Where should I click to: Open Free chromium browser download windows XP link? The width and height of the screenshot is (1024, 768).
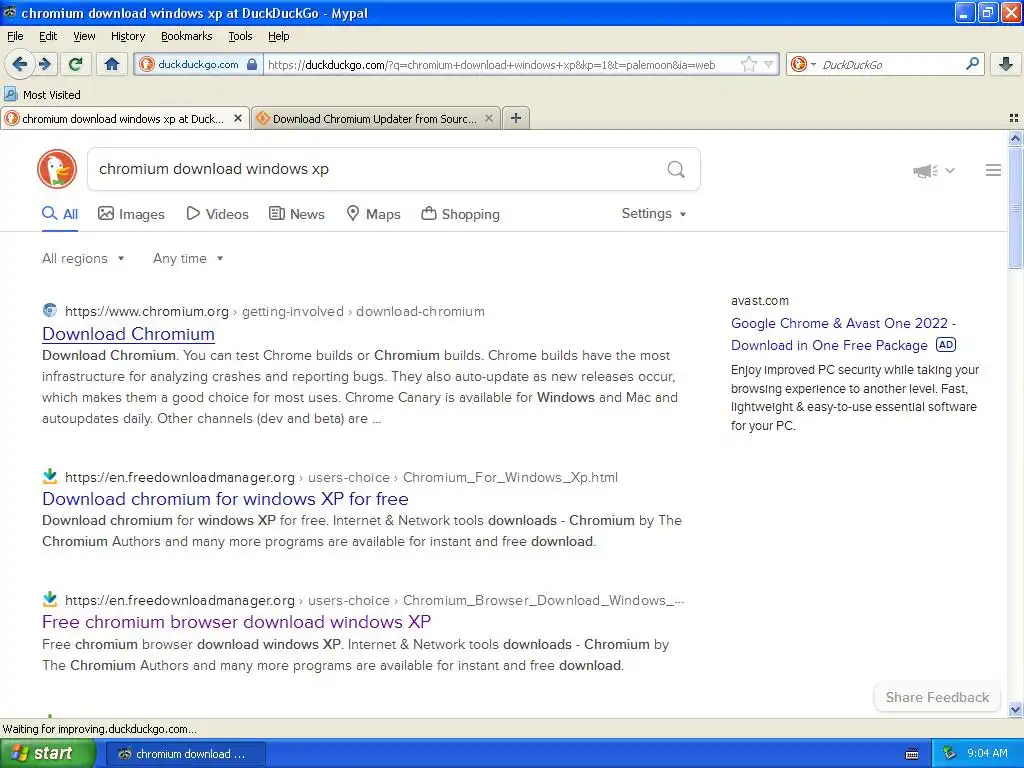[x=236, y=622]
